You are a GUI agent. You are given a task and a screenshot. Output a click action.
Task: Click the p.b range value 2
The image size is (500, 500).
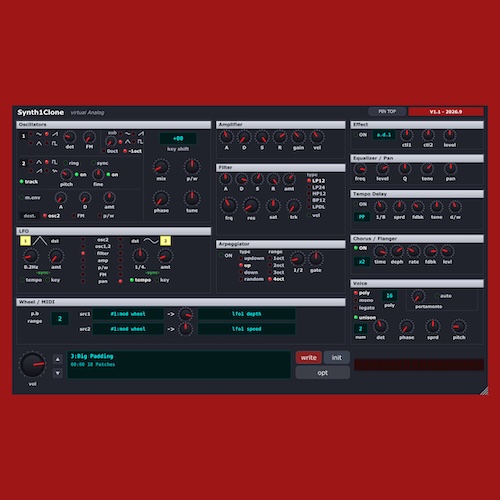(60, 319)
